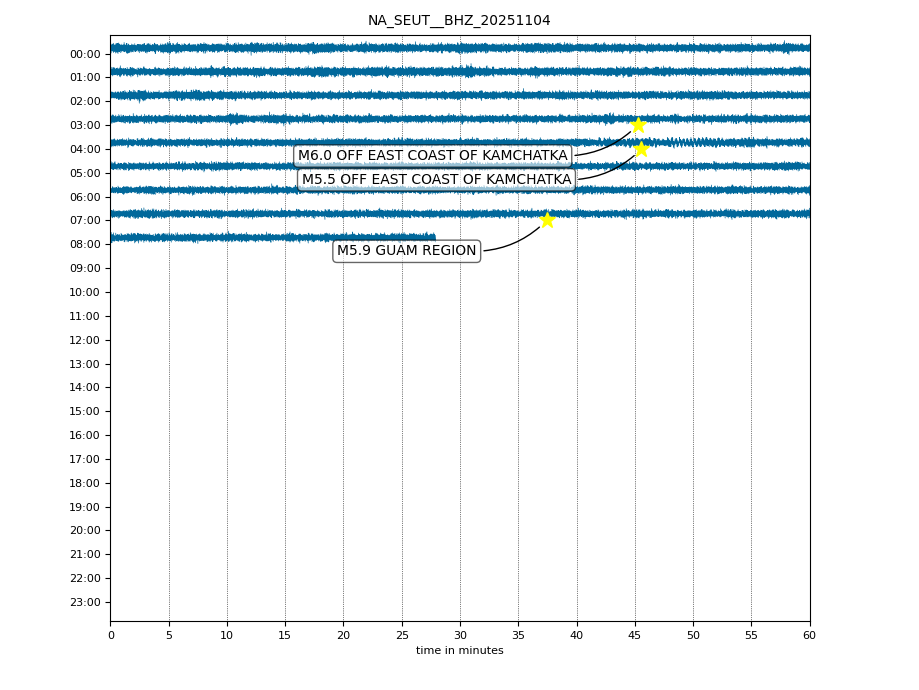The height and width of the screenshot is (690, 919).
Task: Select the 08:00 hour tick label
Action: tap(85, 245)
